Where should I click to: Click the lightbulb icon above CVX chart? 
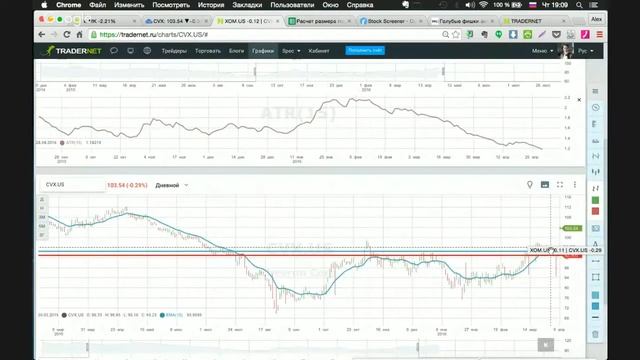(x=530, y=184)
